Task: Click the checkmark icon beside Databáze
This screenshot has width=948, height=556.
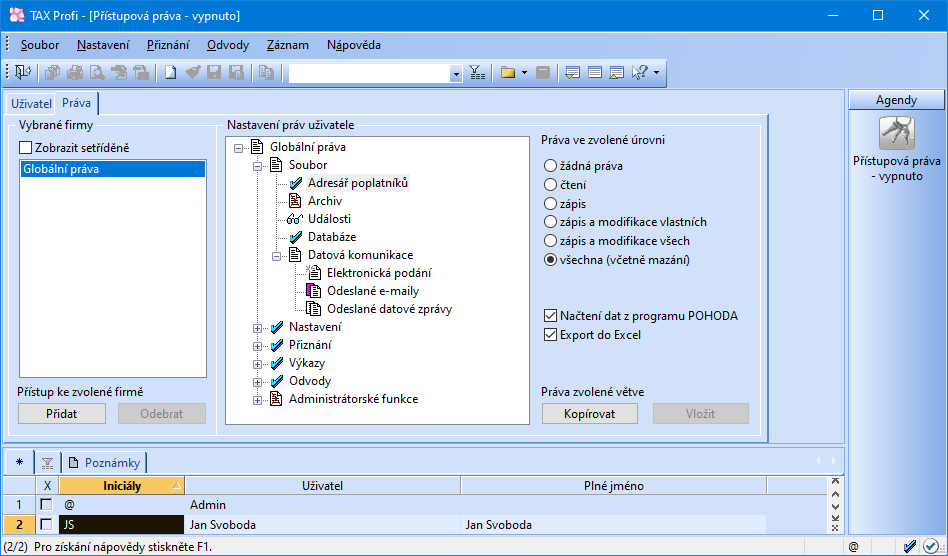Action: 296,237
